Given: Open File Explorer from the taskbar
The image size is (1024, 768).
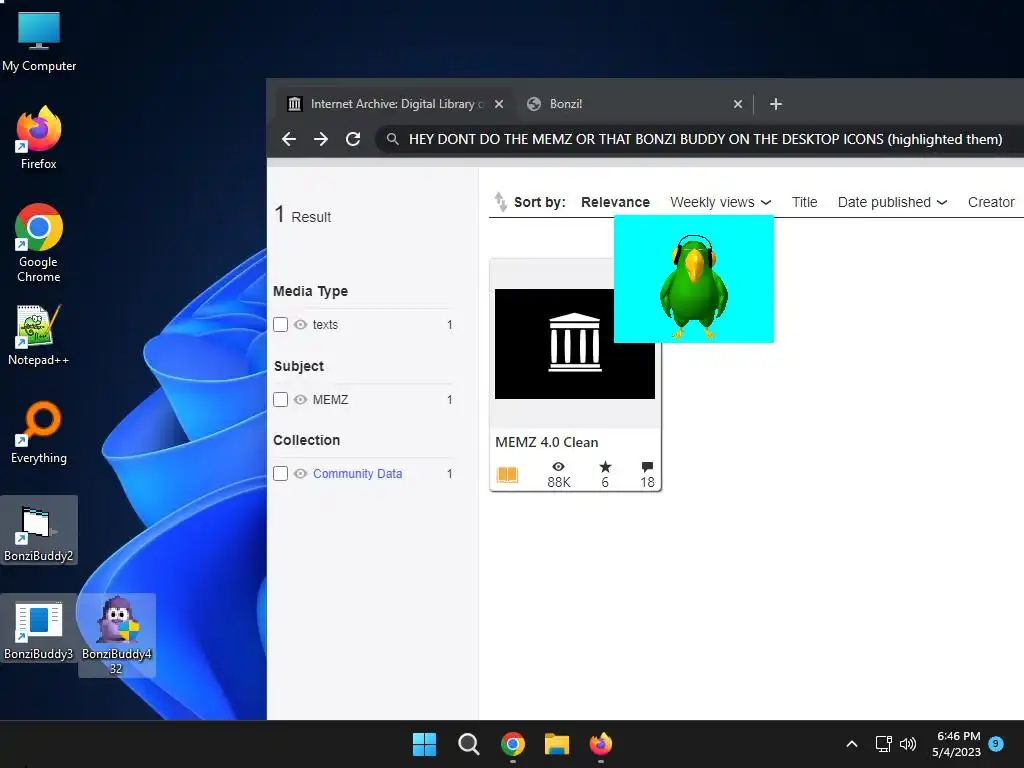Looking at the screenshot, I should (x=557, y=744).
